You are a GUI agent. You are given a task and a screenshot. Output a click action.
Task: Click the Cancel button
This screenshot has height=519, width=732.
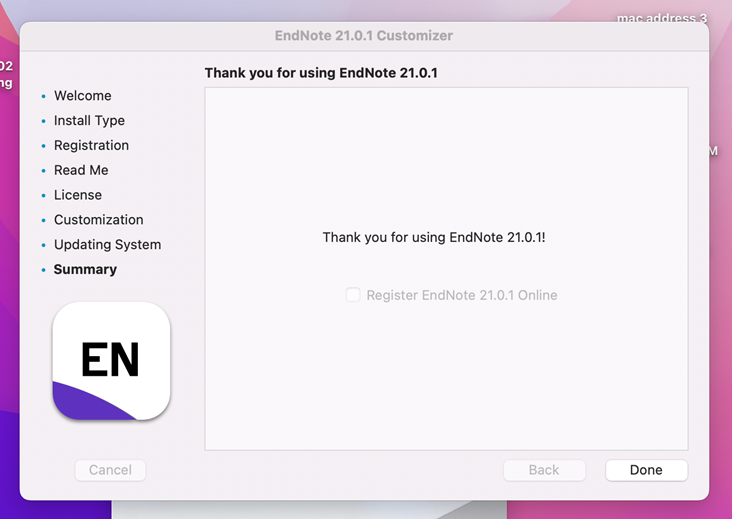[x=110, y=470]
